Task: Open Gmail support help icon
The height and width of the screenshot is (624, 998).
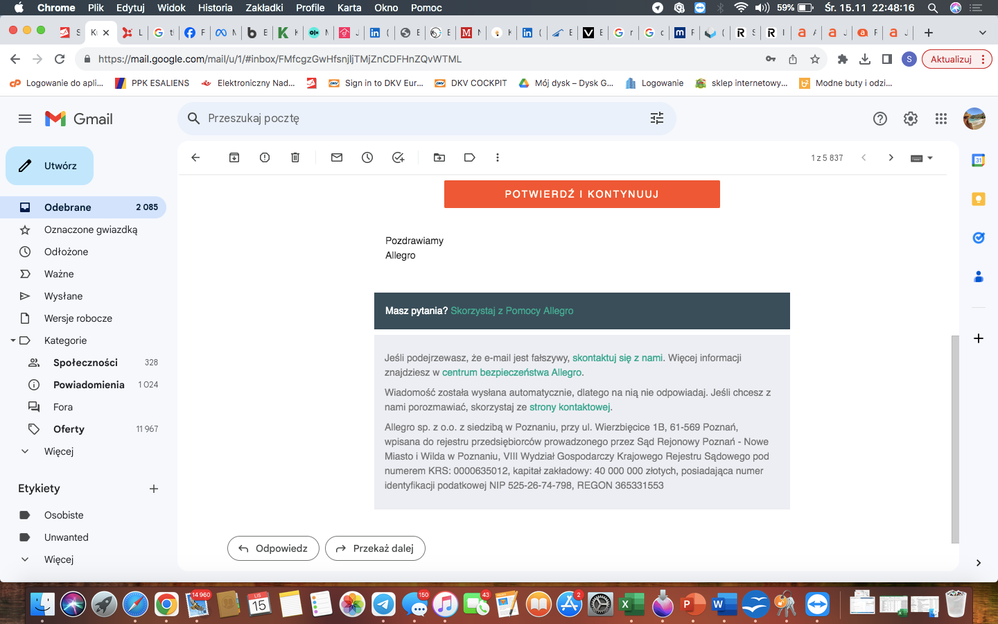Action: (x=880, y=118)
